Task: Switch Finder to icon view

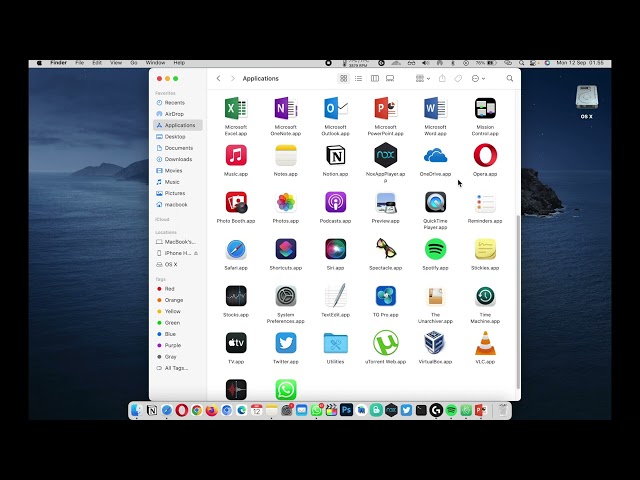Action: click(x=344, y=78)
